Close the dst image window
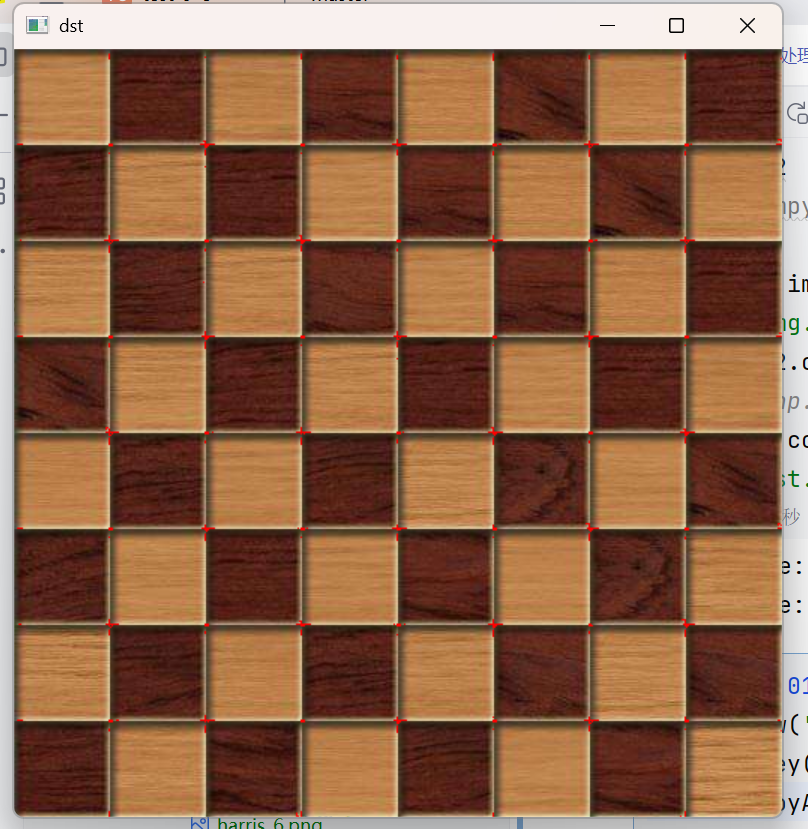808x829 pixels. point(747,25)
